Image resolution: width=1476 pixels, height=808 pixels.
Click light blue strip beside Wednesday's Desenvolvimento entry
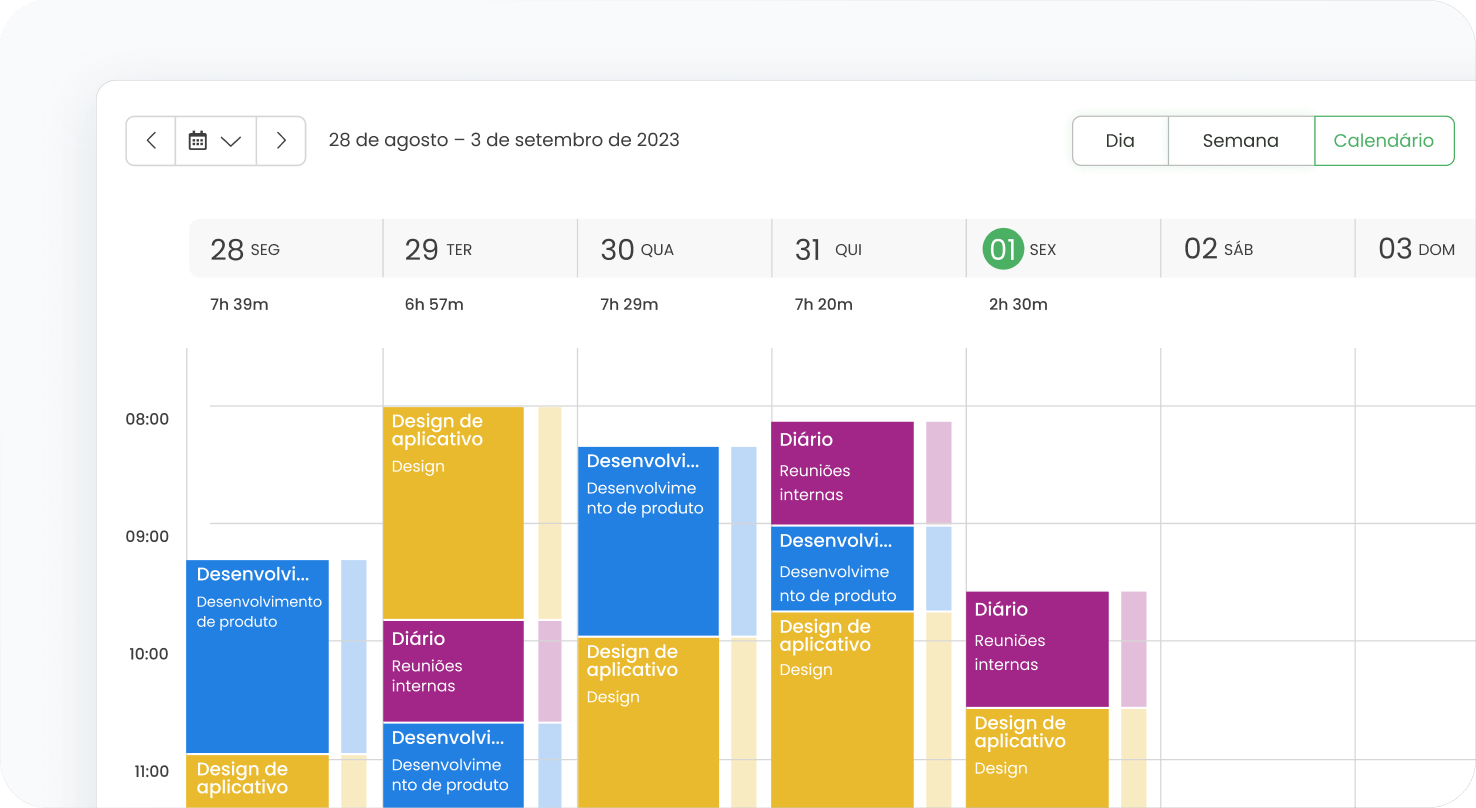[x=743, y=541]
